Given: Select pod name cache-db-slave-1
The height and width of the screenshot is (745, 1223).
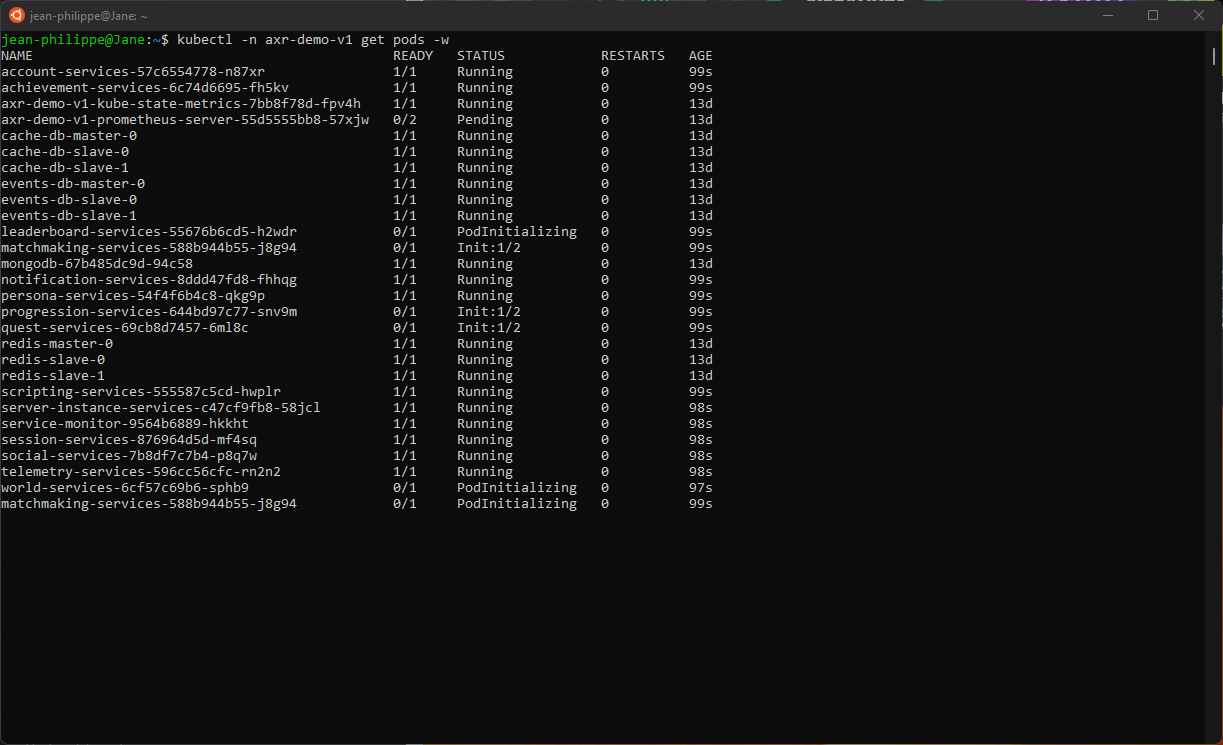Looking at the screenshot, I should [65, 168].
